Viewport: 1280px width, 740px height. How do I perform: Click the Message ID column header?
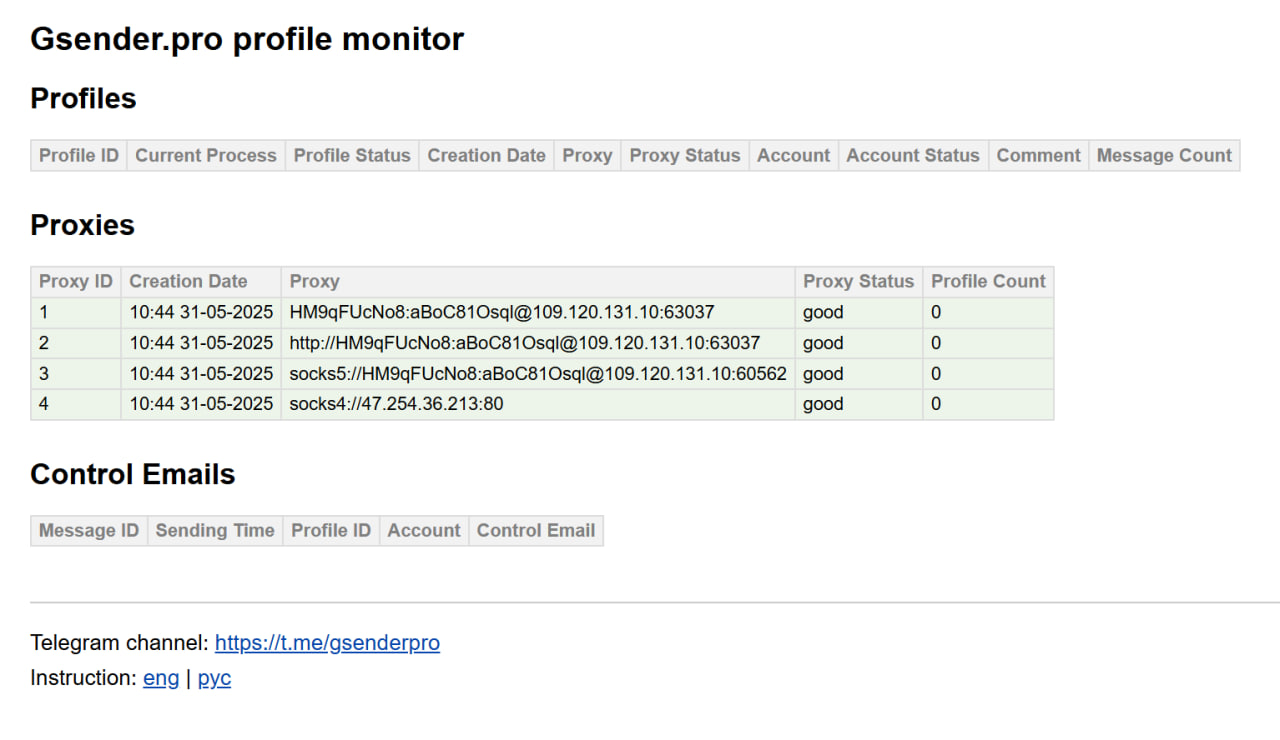point(89,530)
